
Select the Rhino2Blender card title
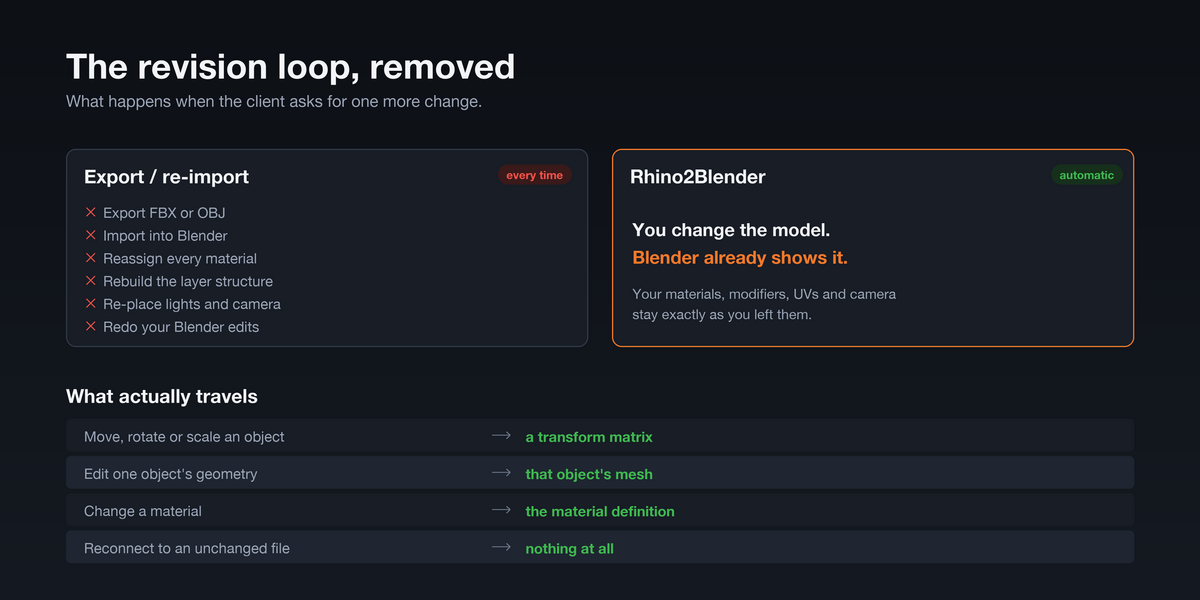(x=698, y=177)
